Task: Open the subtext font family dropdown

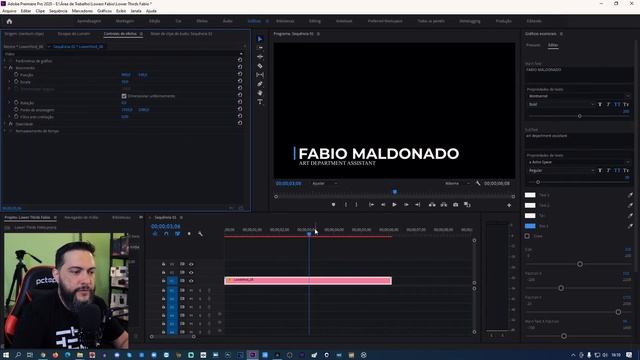Action: coord(579,162)
